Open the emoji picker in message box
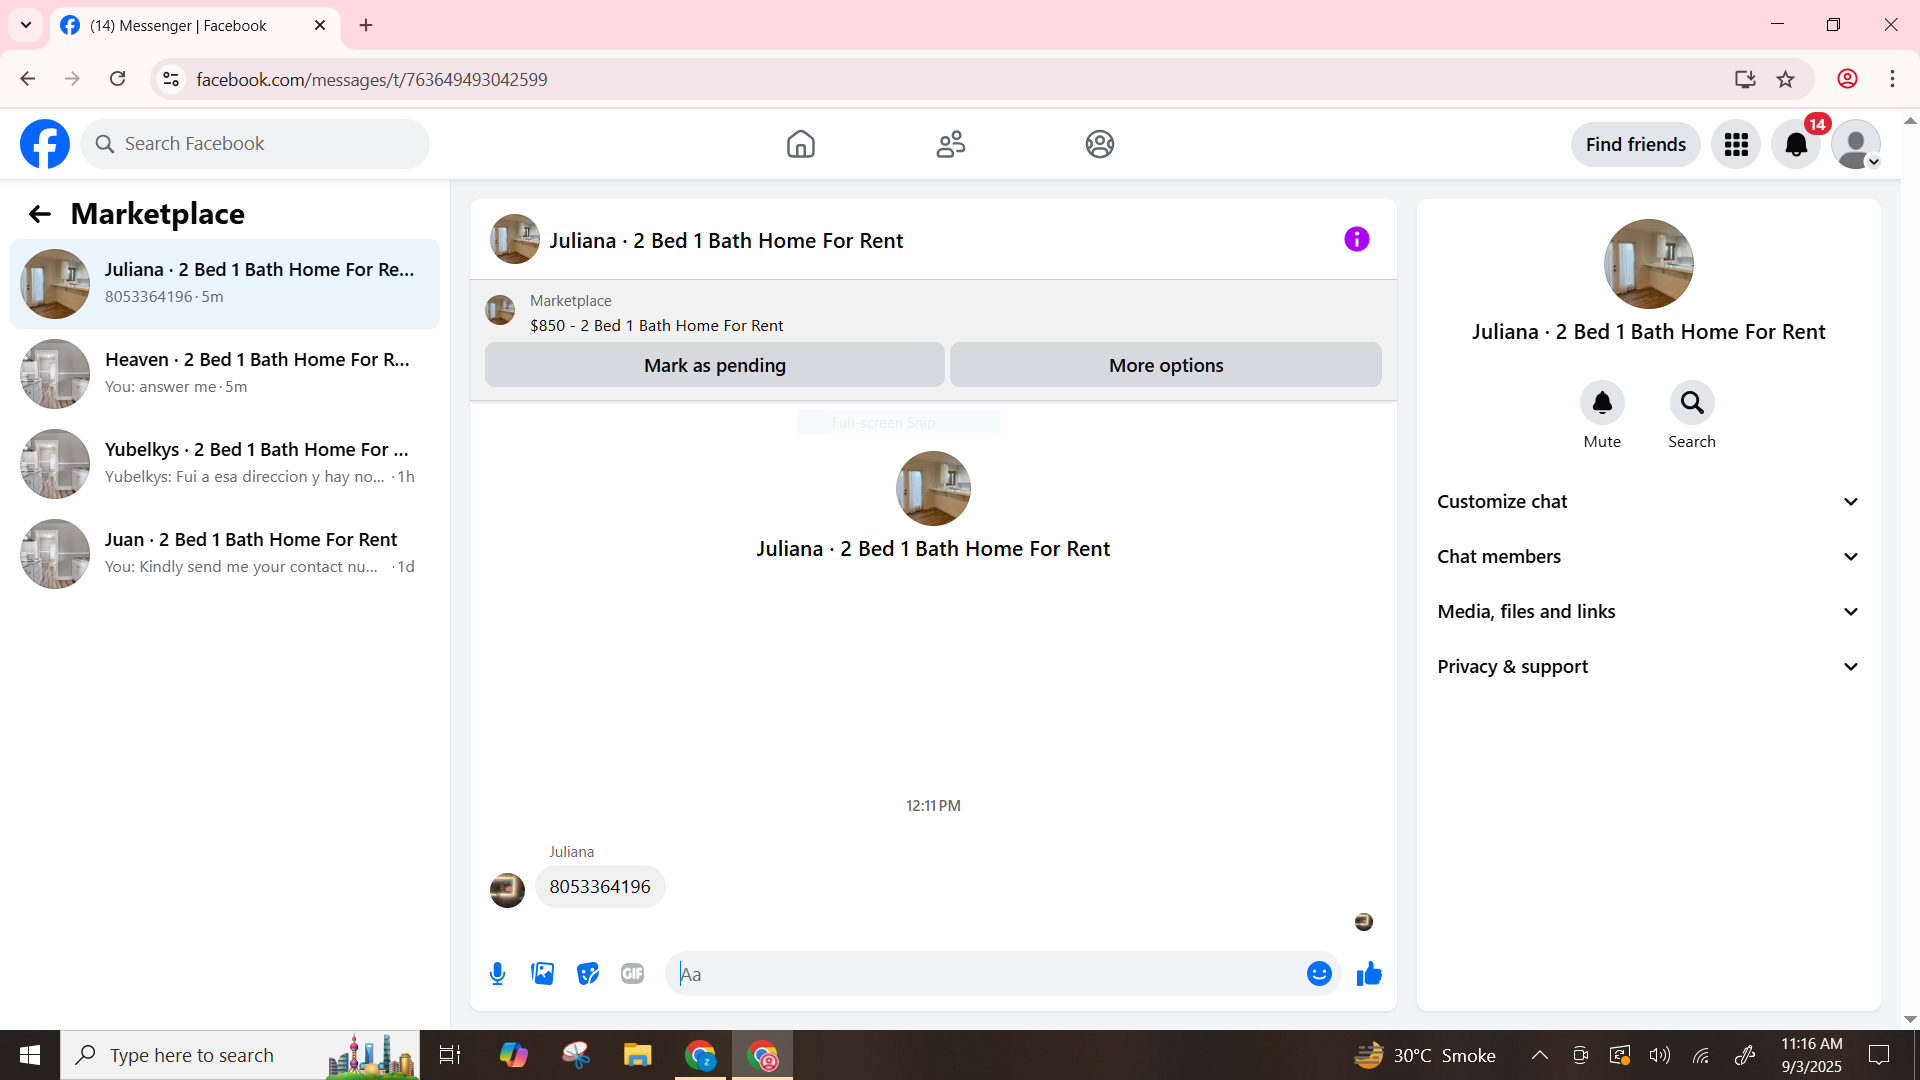Screen dimensions: 1920x1080 tap(1320, 974)
